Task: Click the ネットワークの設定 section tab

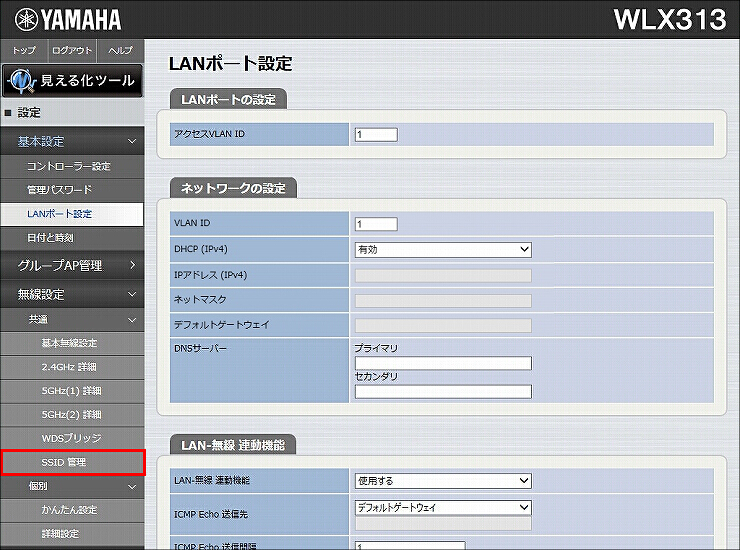Action: pyautogui.click(x=234, y=188)
